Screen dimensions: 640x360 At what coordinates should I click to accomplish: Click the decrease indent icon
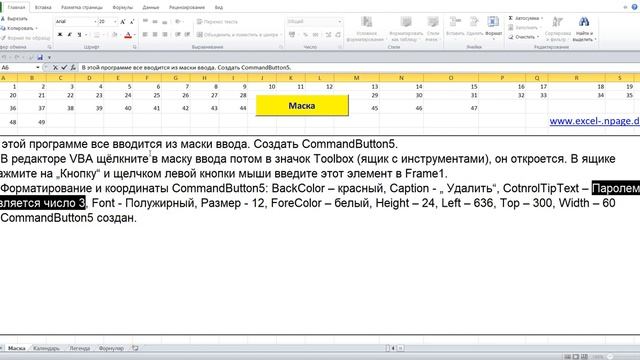(178, 35)
